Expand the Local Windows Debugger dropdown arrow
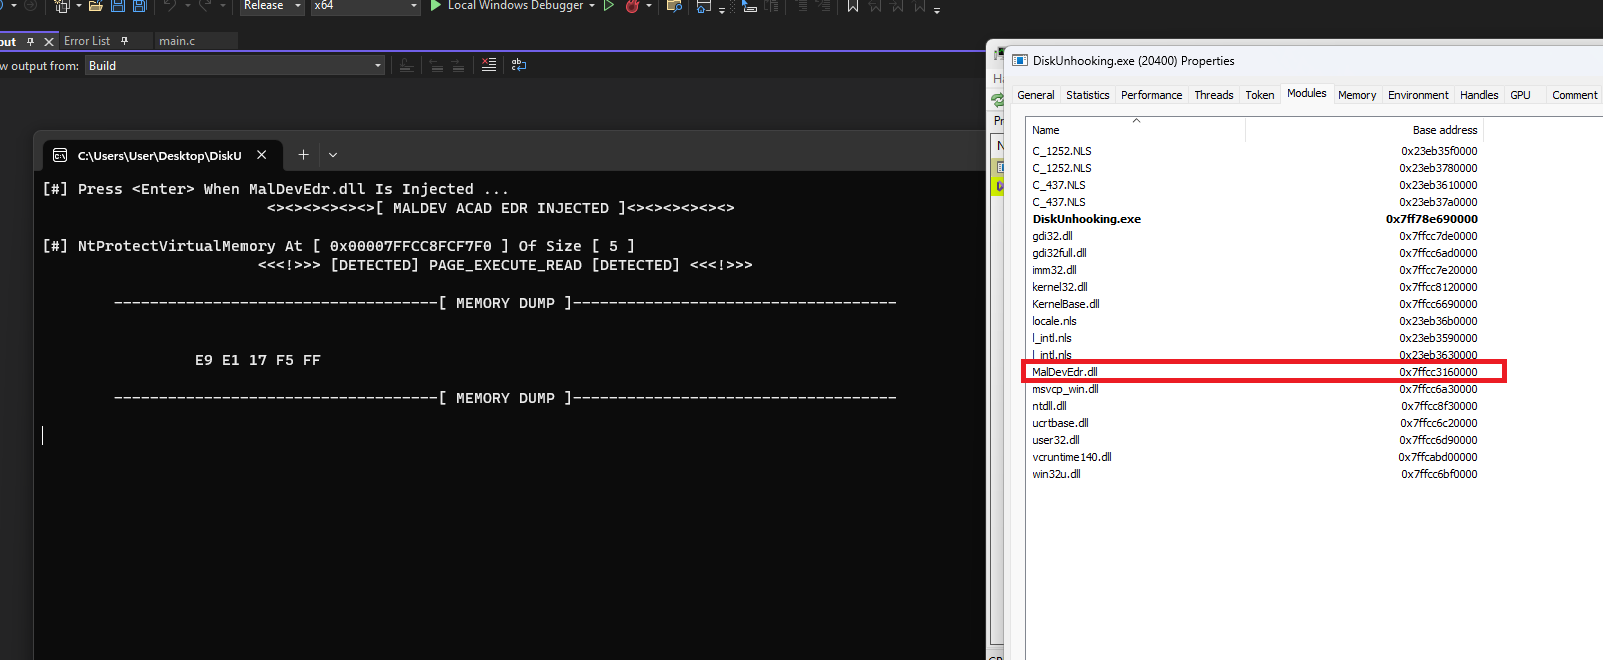This screenshot has height=660, width=1603. pyautogui.click(x=592, y=6)
